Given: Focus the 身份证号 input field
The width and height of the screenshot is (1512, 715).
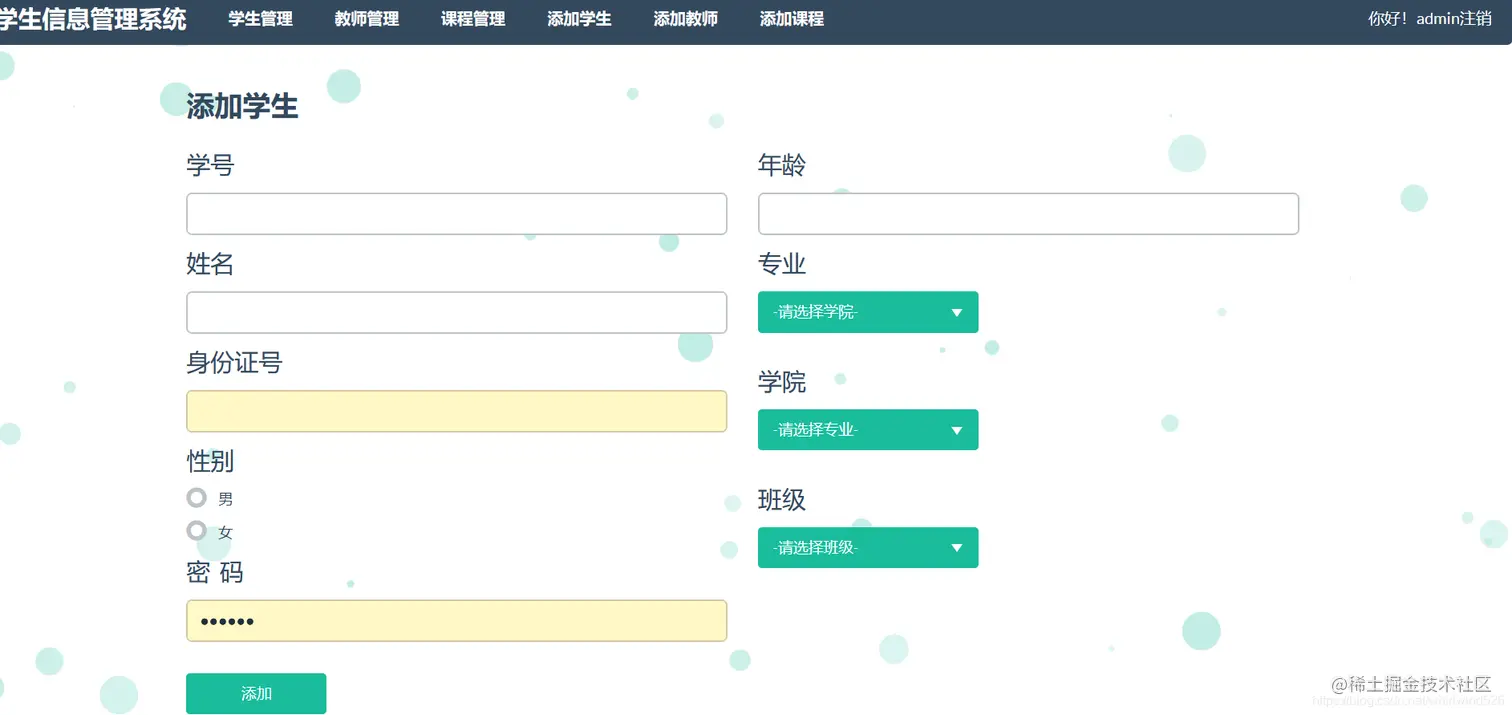Looking at the screenshot, I should [x=456, y=411].
